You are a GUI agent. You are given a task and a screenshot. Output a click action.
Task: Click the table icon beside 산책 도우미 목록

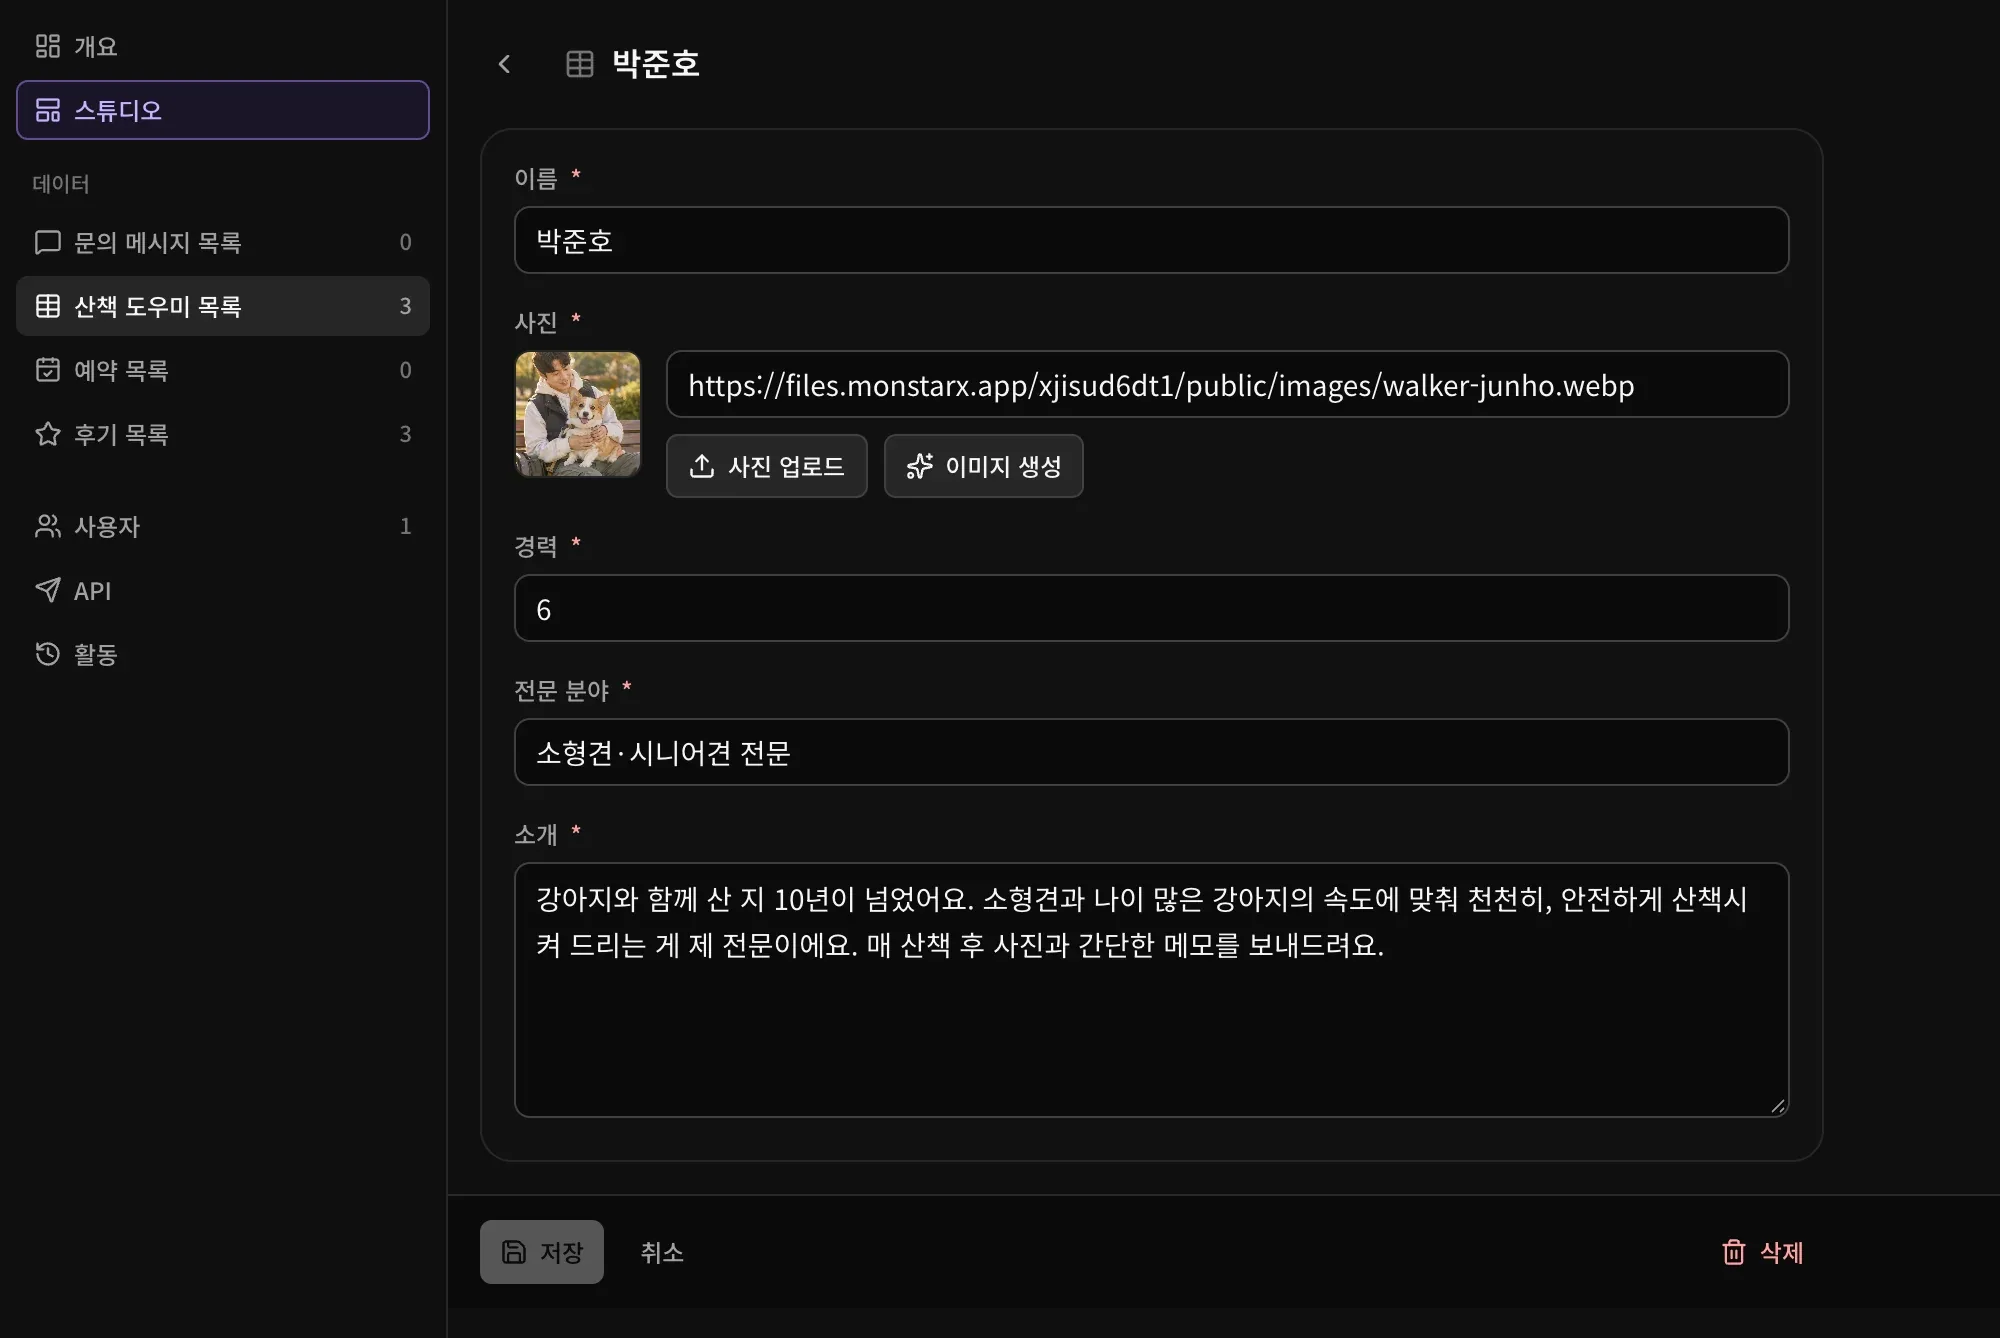point(48,306)
